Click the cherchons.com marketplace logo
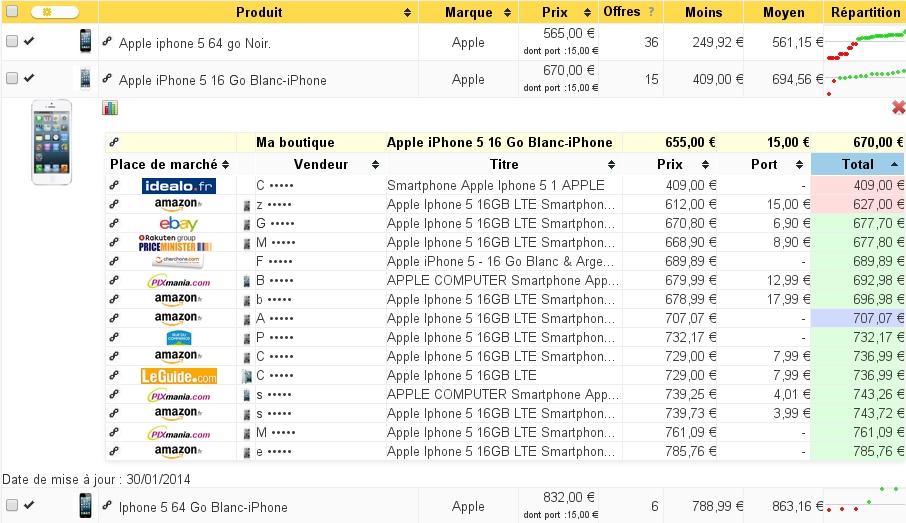Viewport: 906px width, 523px height. click(x=179, y=261)
